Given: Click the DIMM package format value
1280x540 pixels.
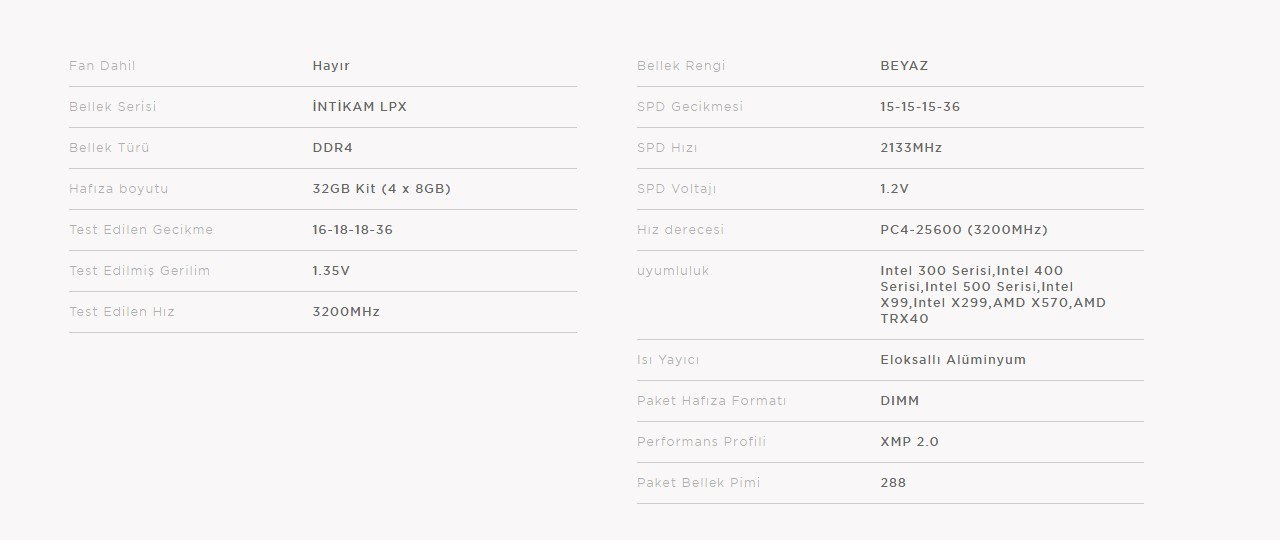Looking at the screenshot, I should [x=900, y=401].
